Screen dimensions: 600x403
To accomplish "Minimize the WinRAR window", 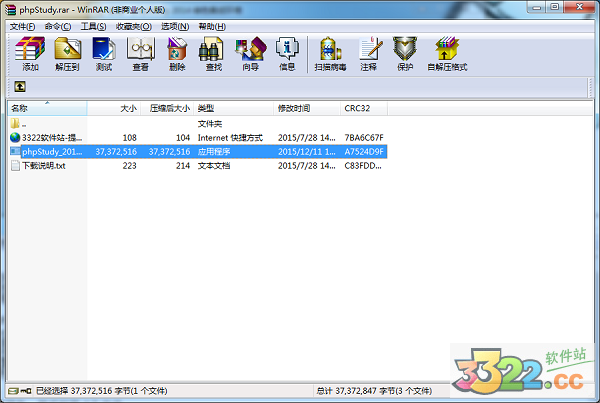I will [x=536, y=7].
